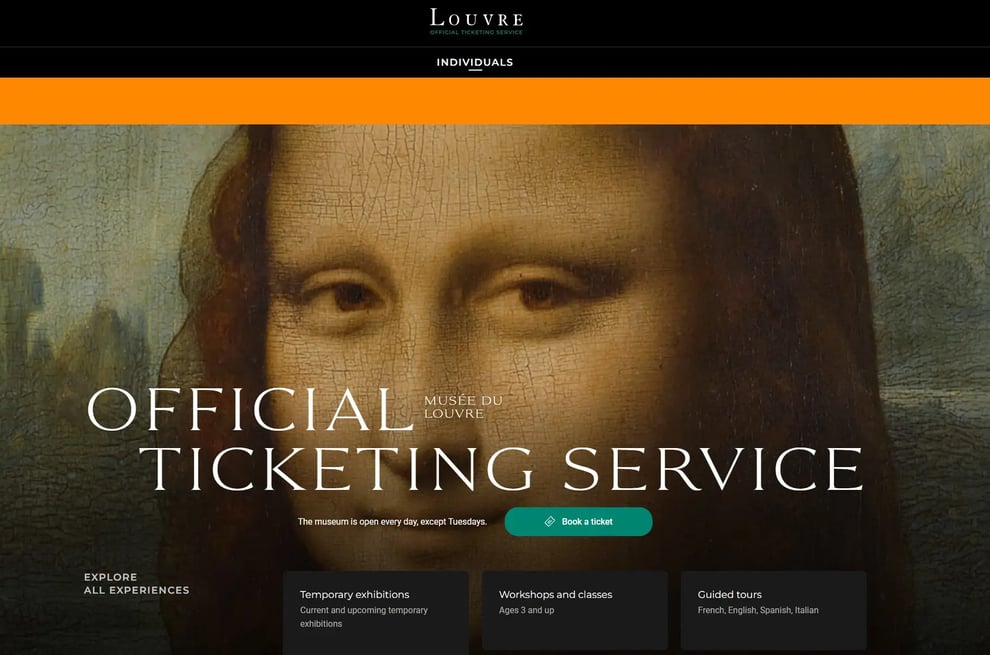The height and width of the screenshot is (655, 990).
Task: Click the green Official Ticketing Service tagline
Action: coord(476,32)
